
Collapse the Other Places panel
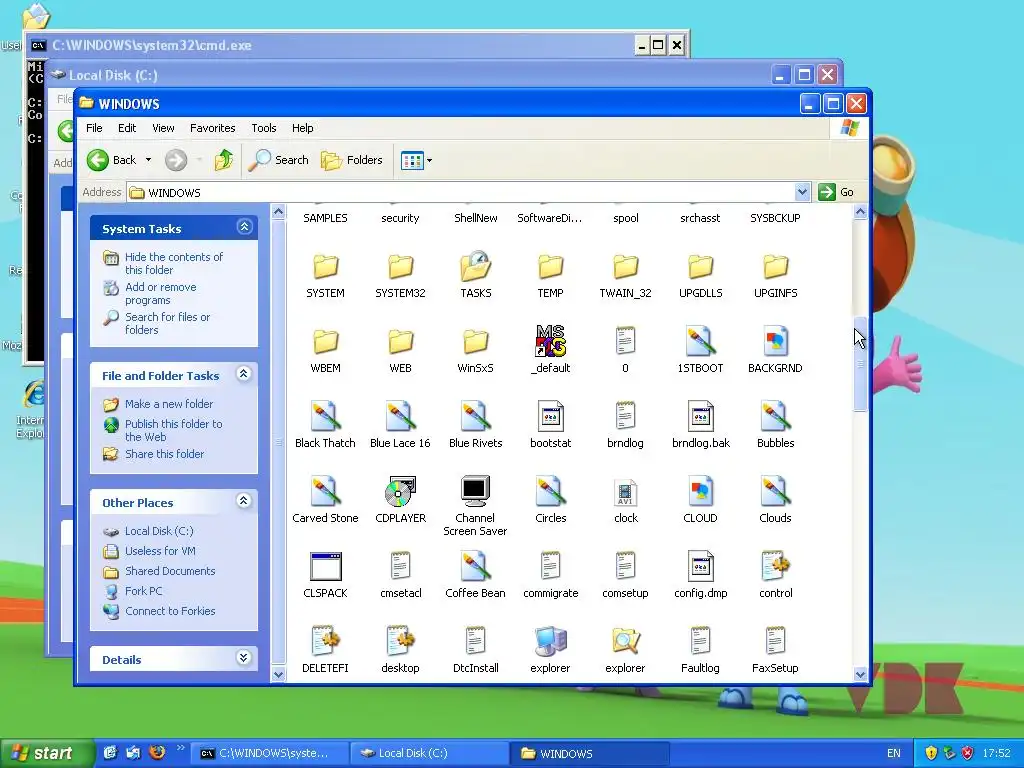click(x=244, y=502)
